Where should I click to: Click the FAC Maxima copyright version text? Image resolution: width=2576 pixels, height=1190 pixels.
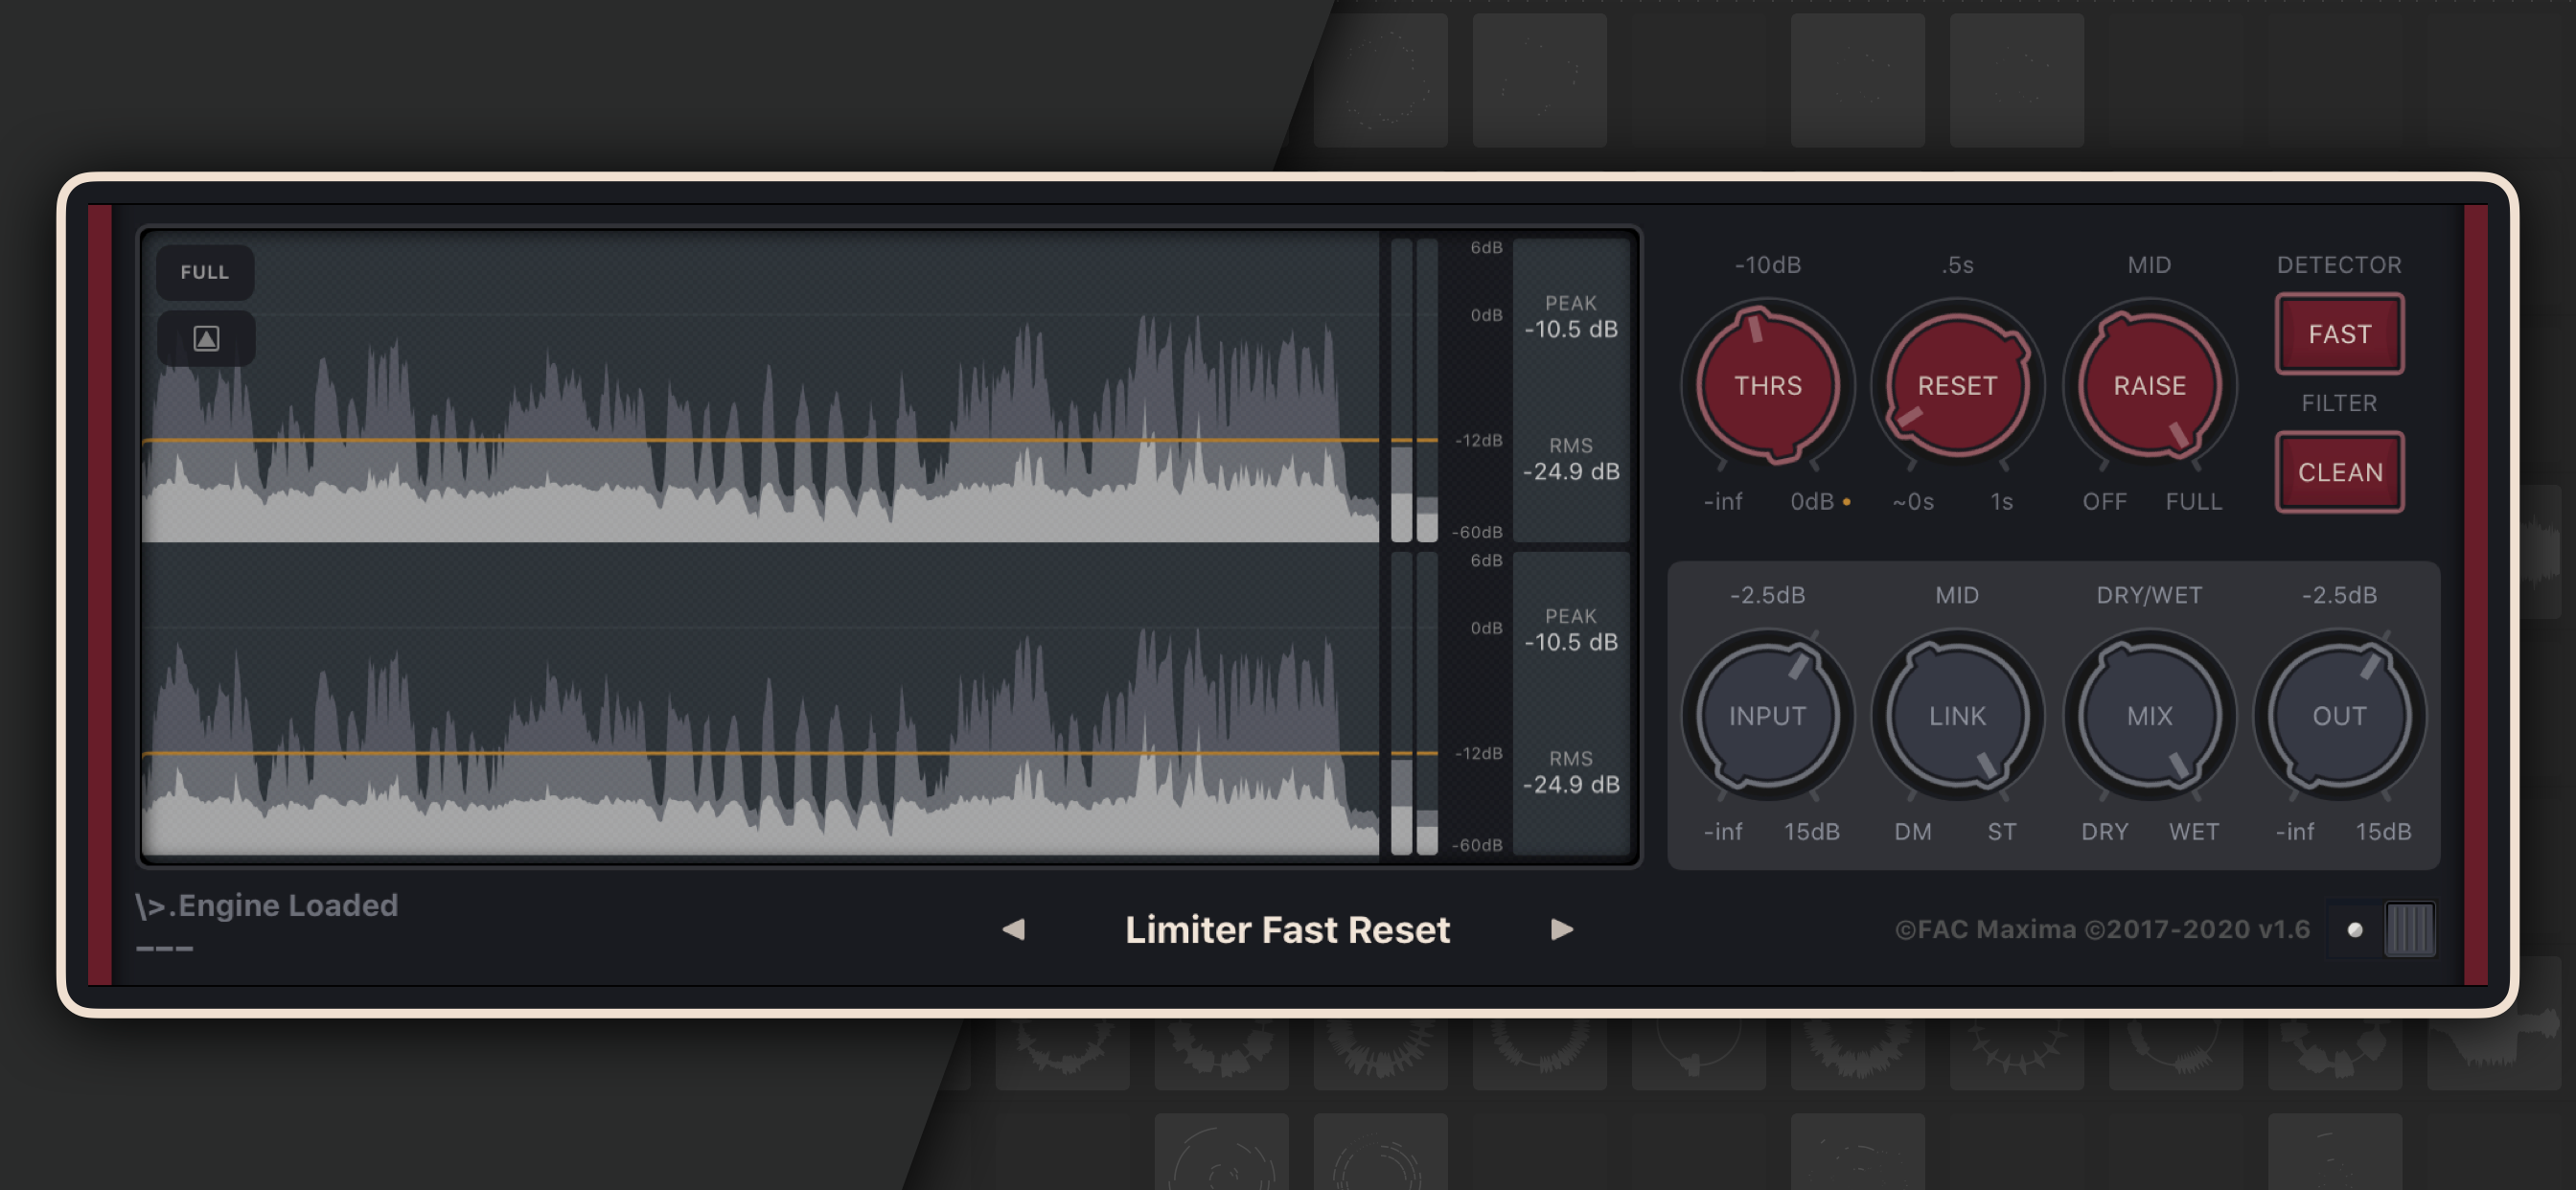pyautogui.click(x=2101, y=929)
